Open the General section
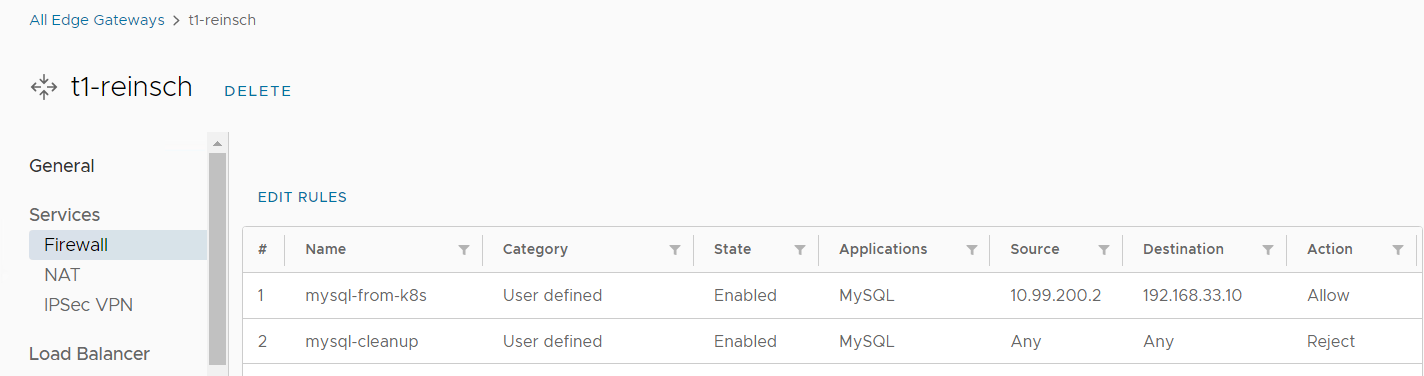The height and width of the screenshot is (376, 1424). (x=62, y=166)
